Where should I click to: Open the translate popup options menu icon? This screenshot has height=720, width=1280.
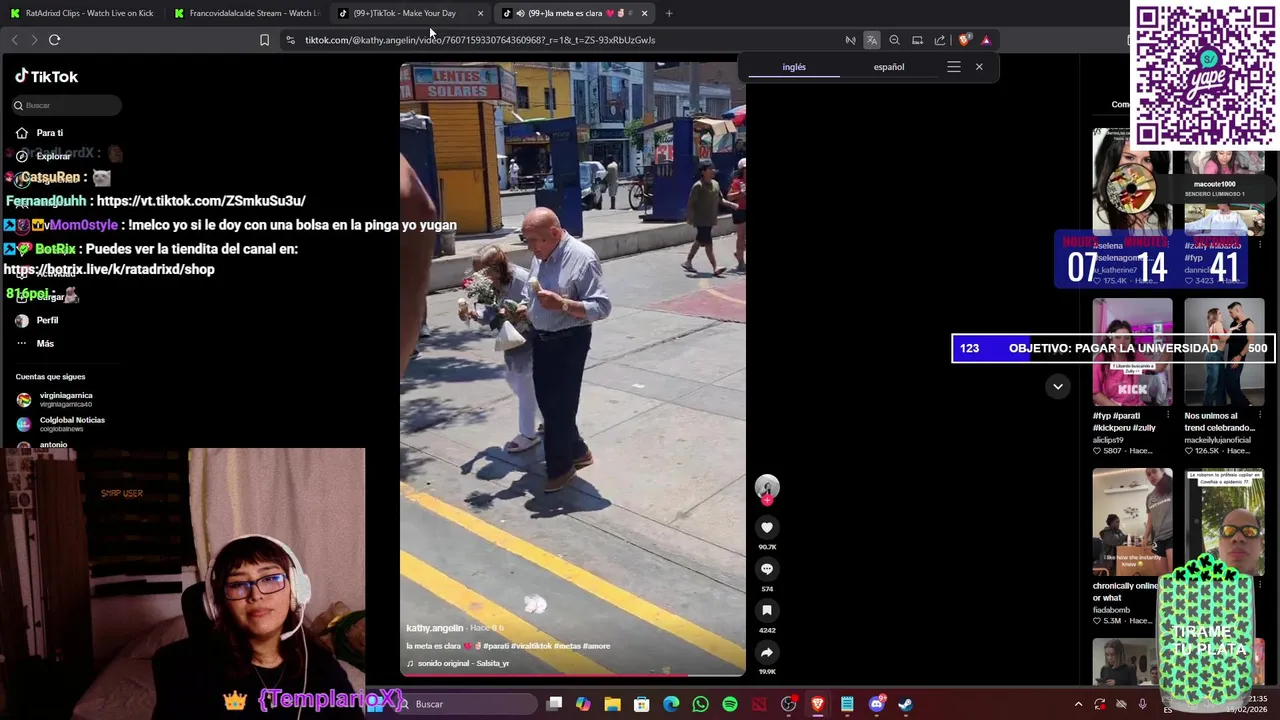click(954, 67)
